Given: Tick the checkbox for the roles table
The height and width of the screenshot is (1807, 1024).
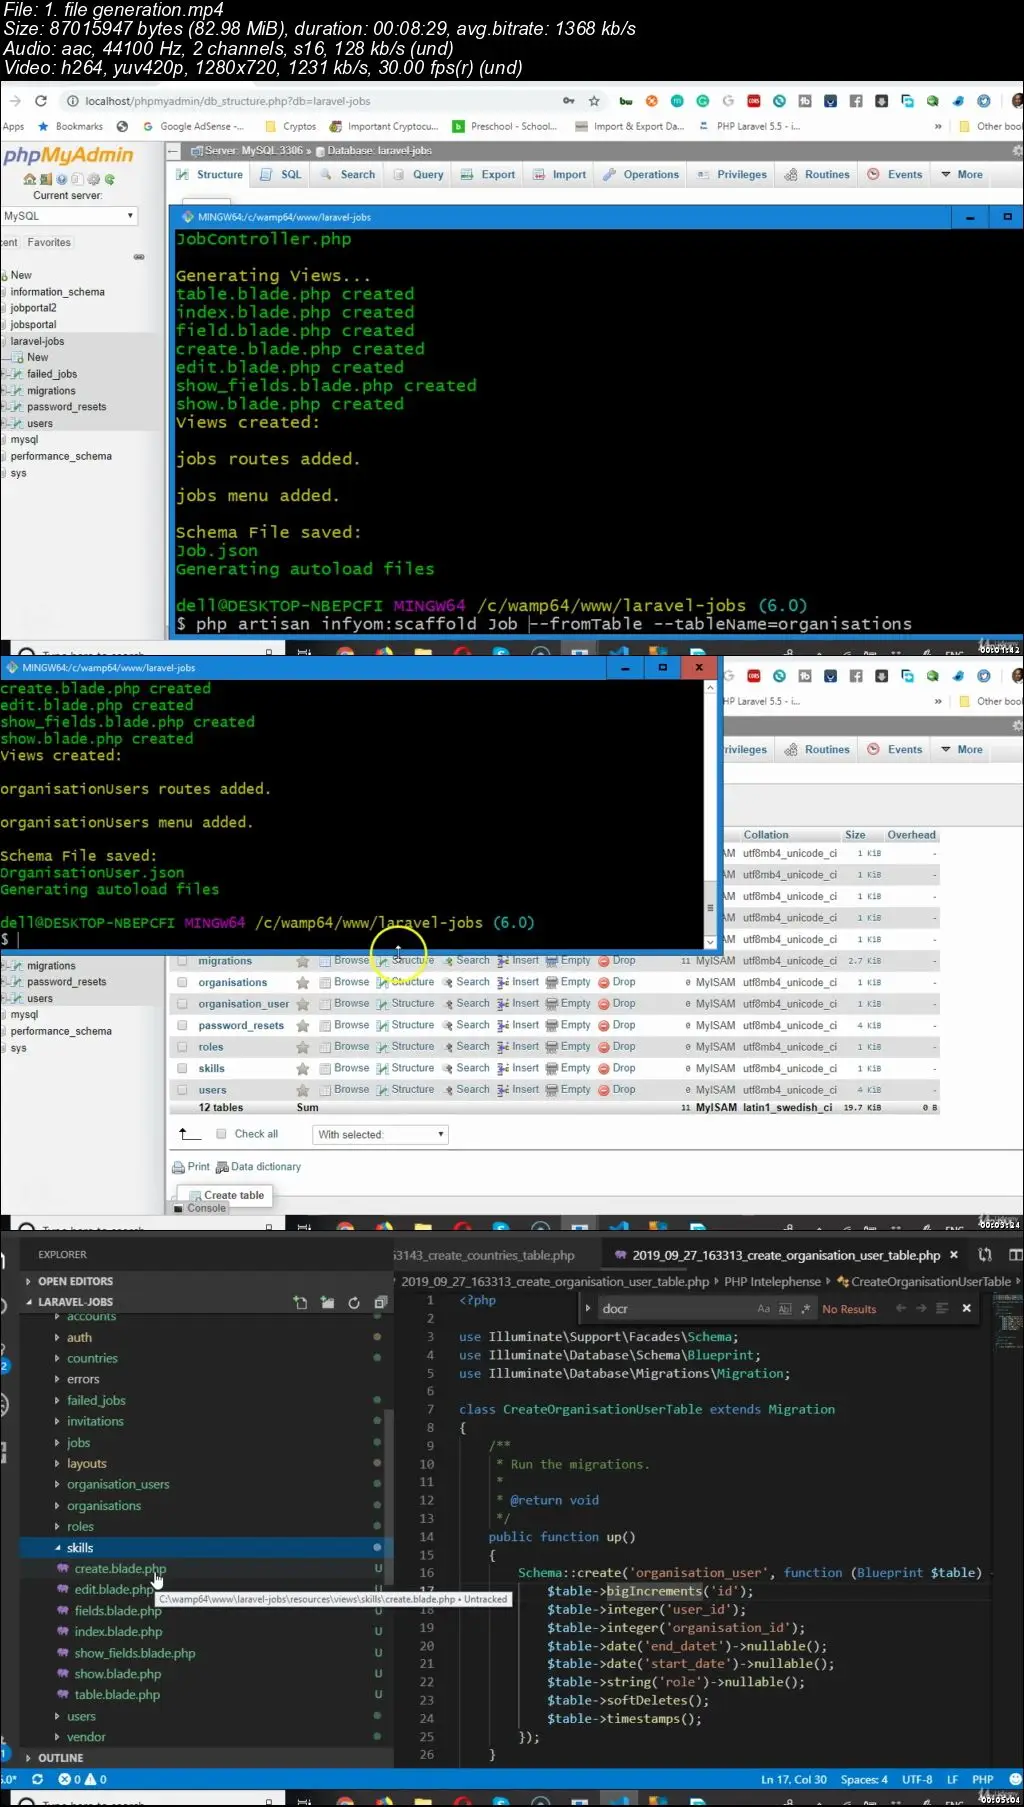Looking at the screenshot, I should click(x=182, y=1047).
